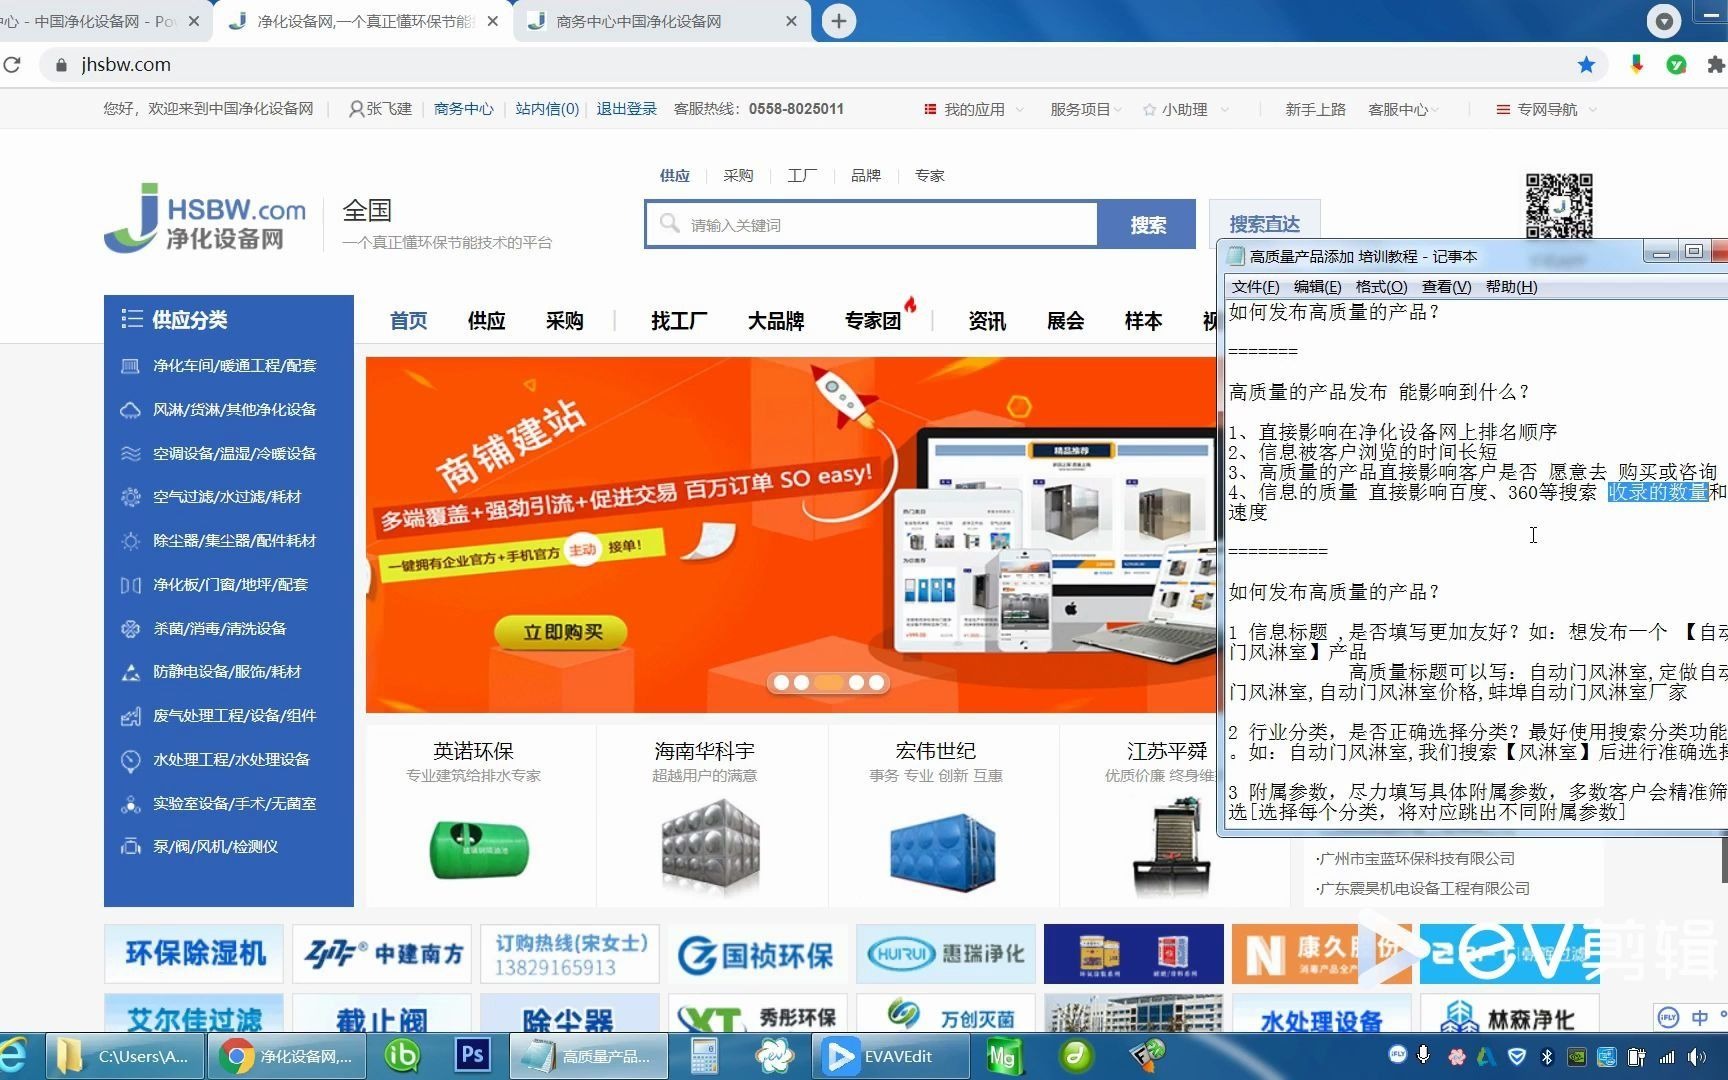
Task: Expand 小助理 dropdown menu
Action: point(1185,109)
